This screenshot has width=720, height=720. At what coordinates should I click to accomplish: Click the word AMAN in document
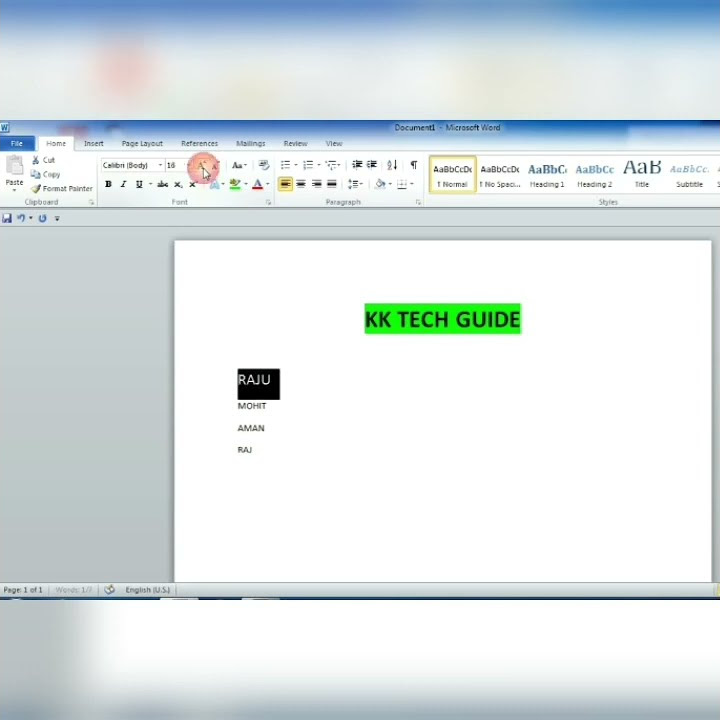251,428
